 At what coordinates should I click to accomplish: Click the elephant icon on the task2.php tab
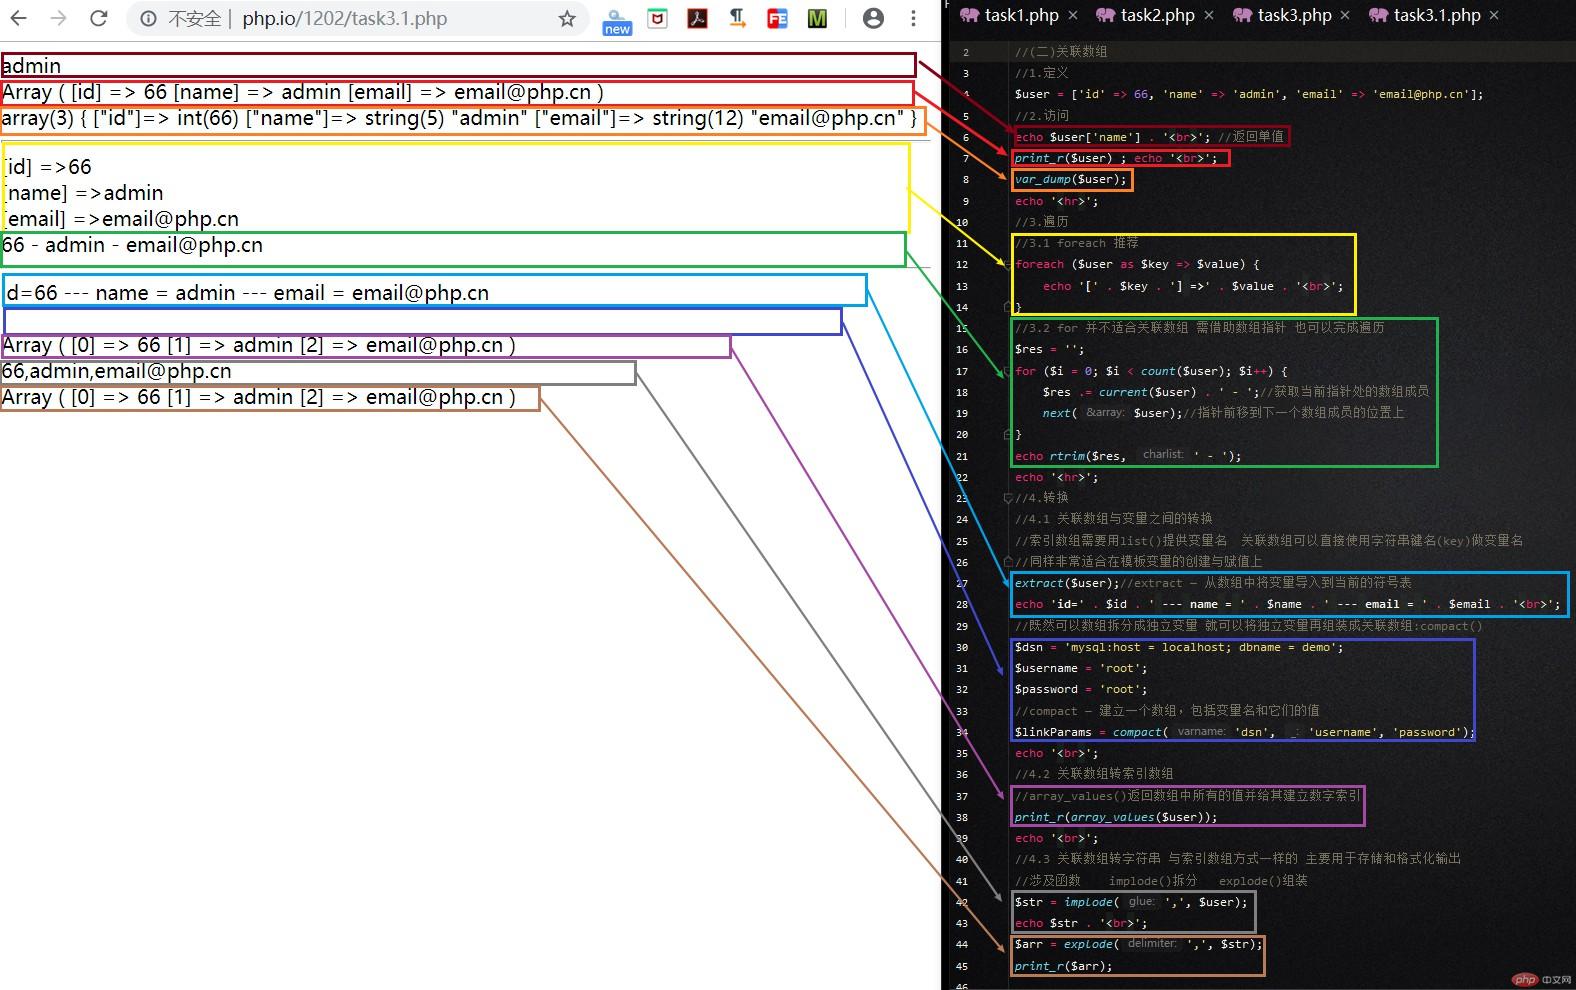coord(1105,15)
